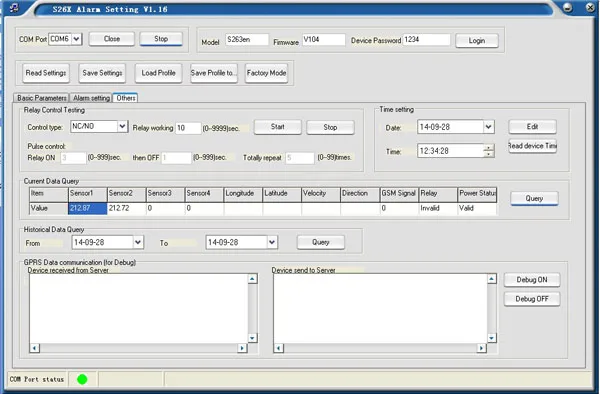Select the Sensor1 value cell 212.87
Screen dimensions: 600x394
pos(88,208)
